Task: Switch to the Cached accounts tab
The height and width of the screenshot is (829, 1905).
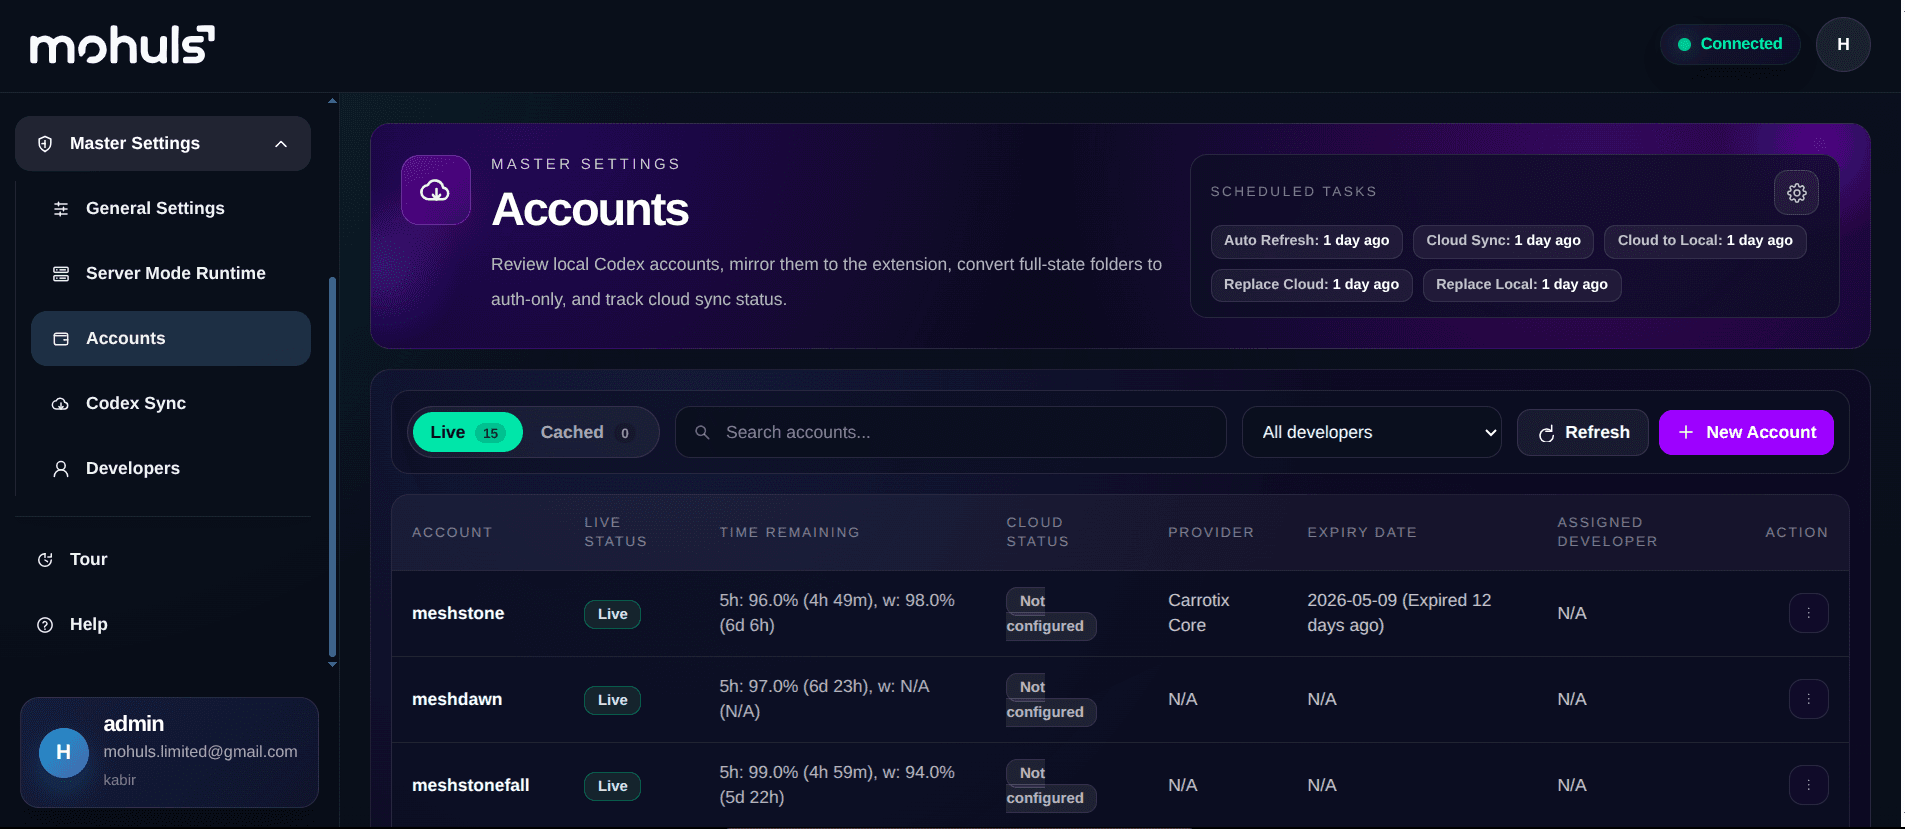Action: 586,432
